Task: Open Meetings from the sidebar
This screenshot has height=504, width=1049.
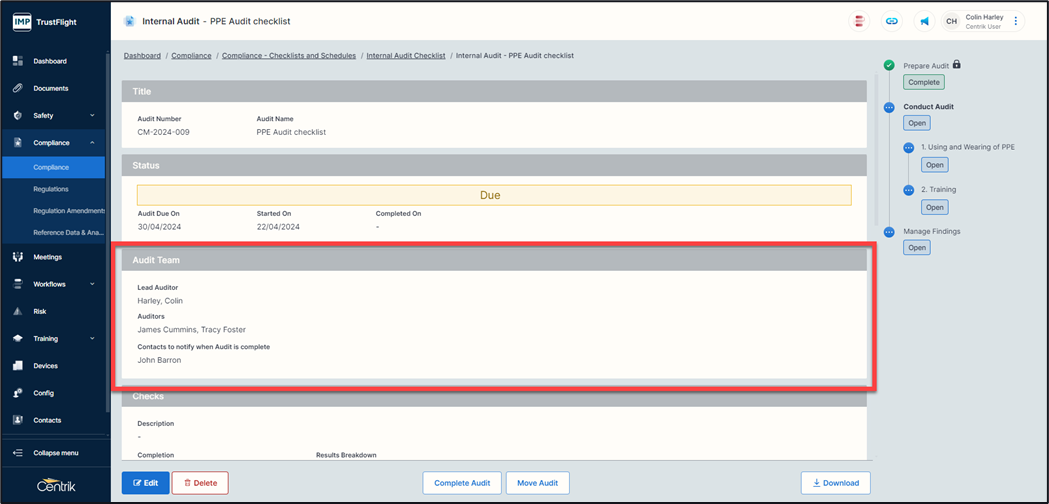Action: tap(47, 257)
